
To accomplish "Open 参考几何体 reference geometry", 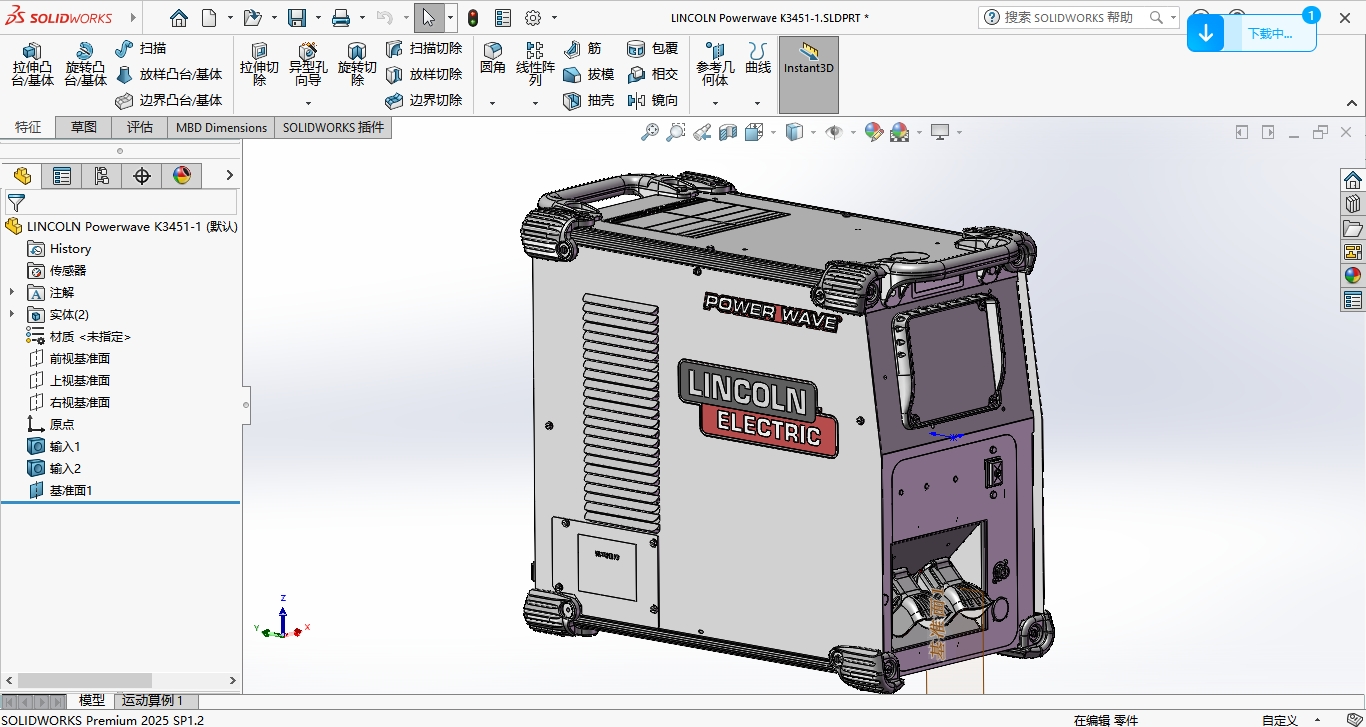I will [x=715, y=65].
